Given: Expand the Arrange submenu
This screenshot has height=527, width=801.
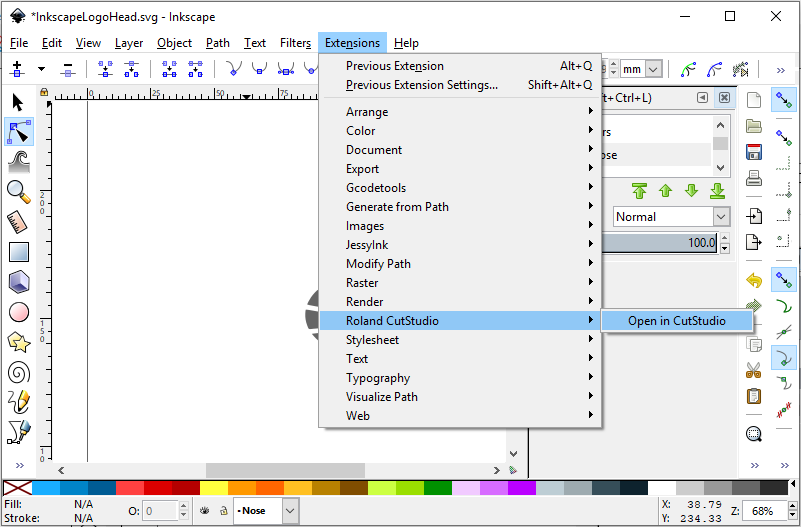Looking at the screenshot, I should pyautogui.click(x=460, y=112).
